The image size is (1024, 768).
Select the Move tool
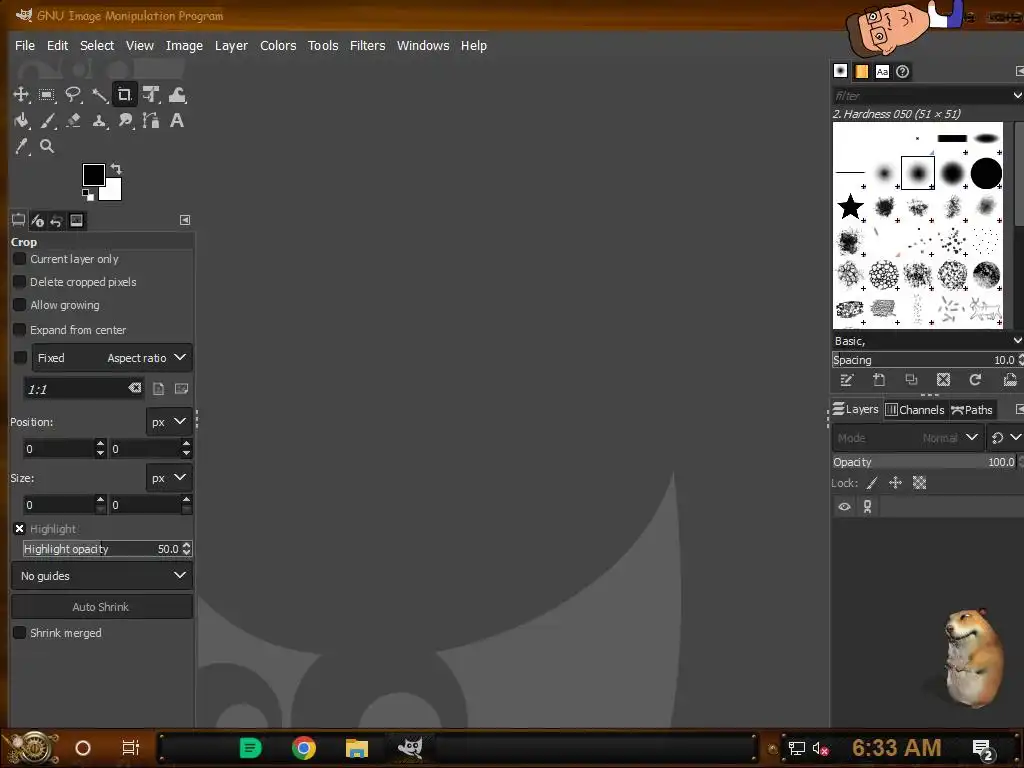point(21,95)
